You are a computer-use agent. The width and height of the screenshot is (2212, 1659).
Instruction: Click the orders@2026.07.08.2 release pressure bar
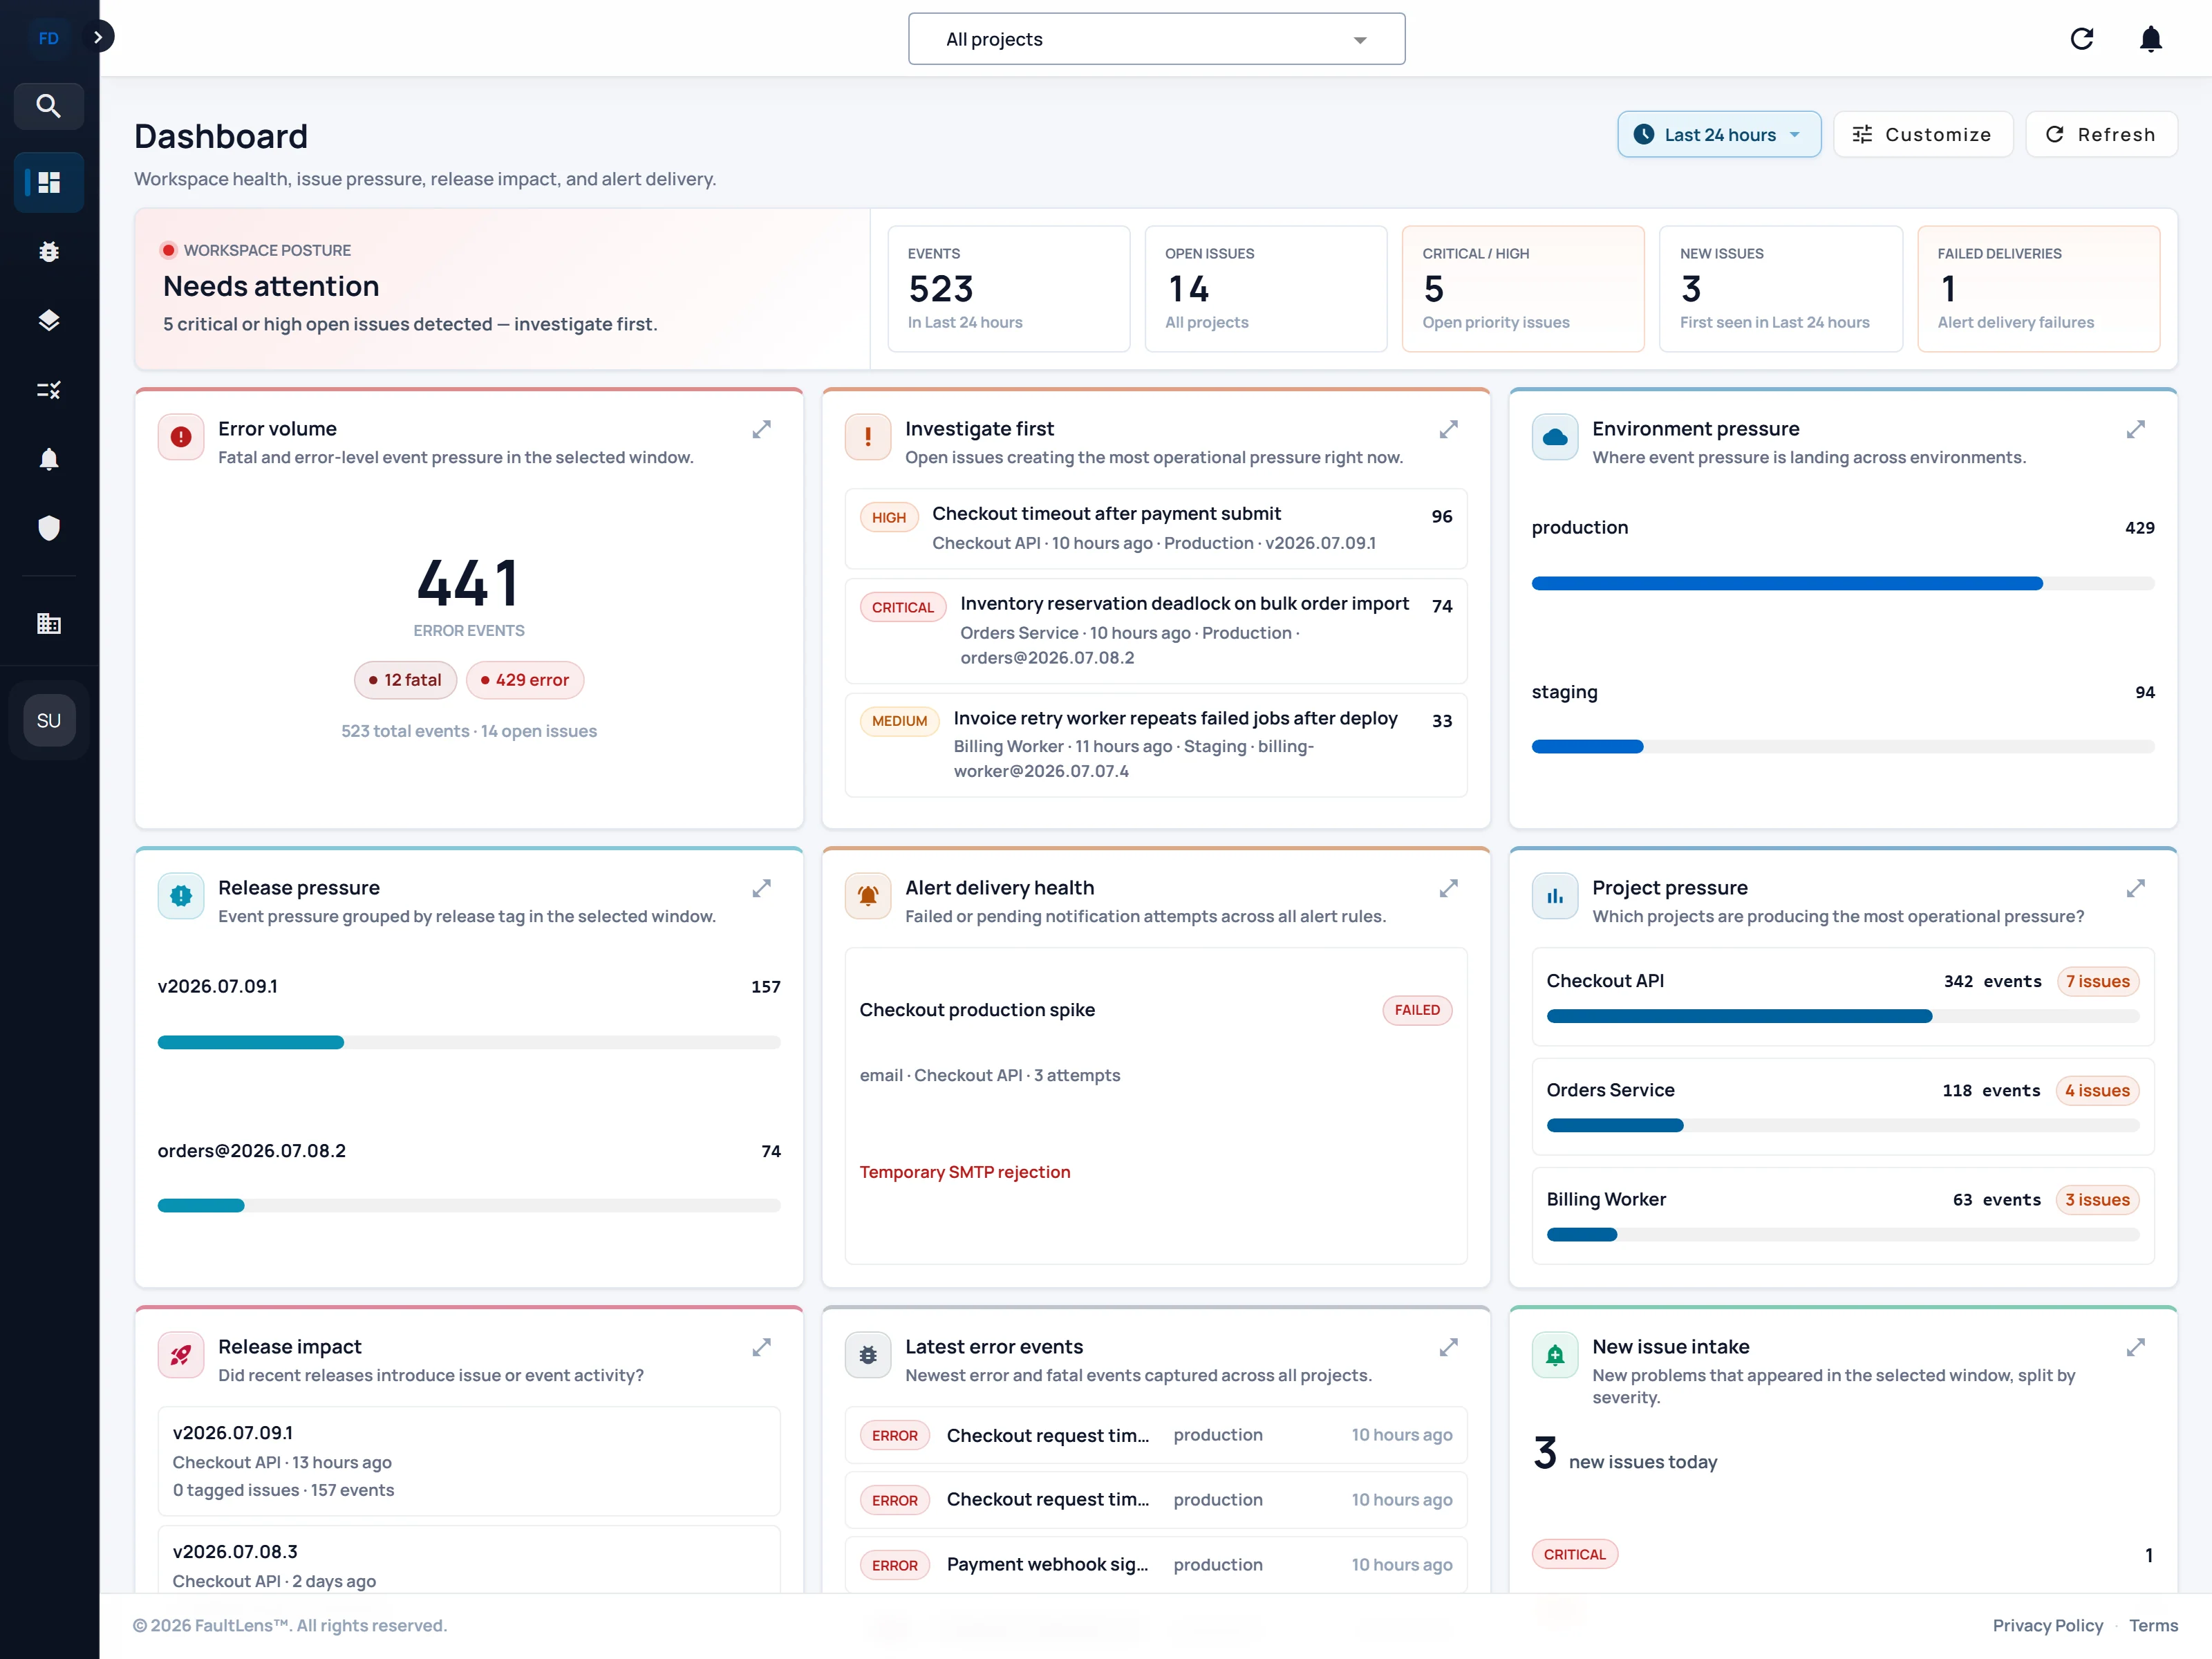[469, 1206]
